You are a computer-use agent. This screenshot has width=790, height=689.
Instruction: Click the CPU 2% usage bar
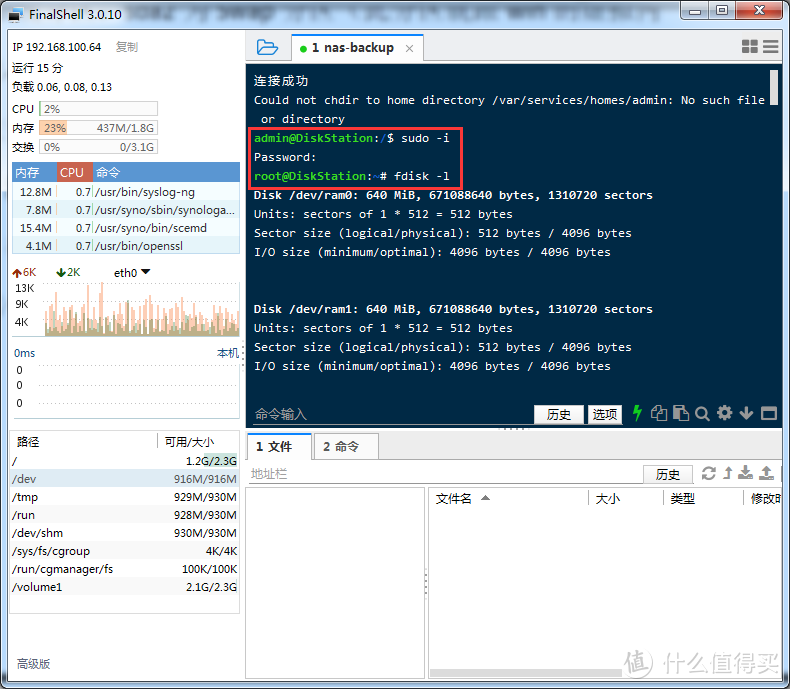98,109
